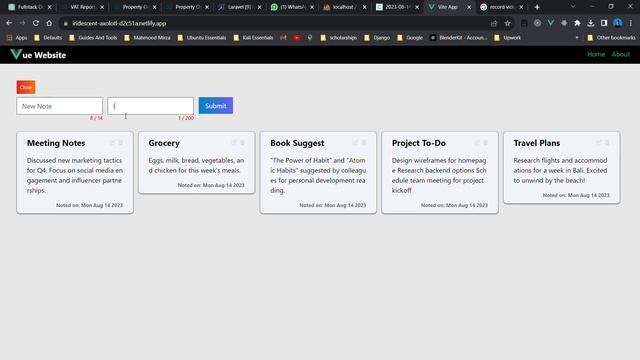
Task: Click the Travel Plans note card title
Action: pyautogui.click(x=537, y=143)
